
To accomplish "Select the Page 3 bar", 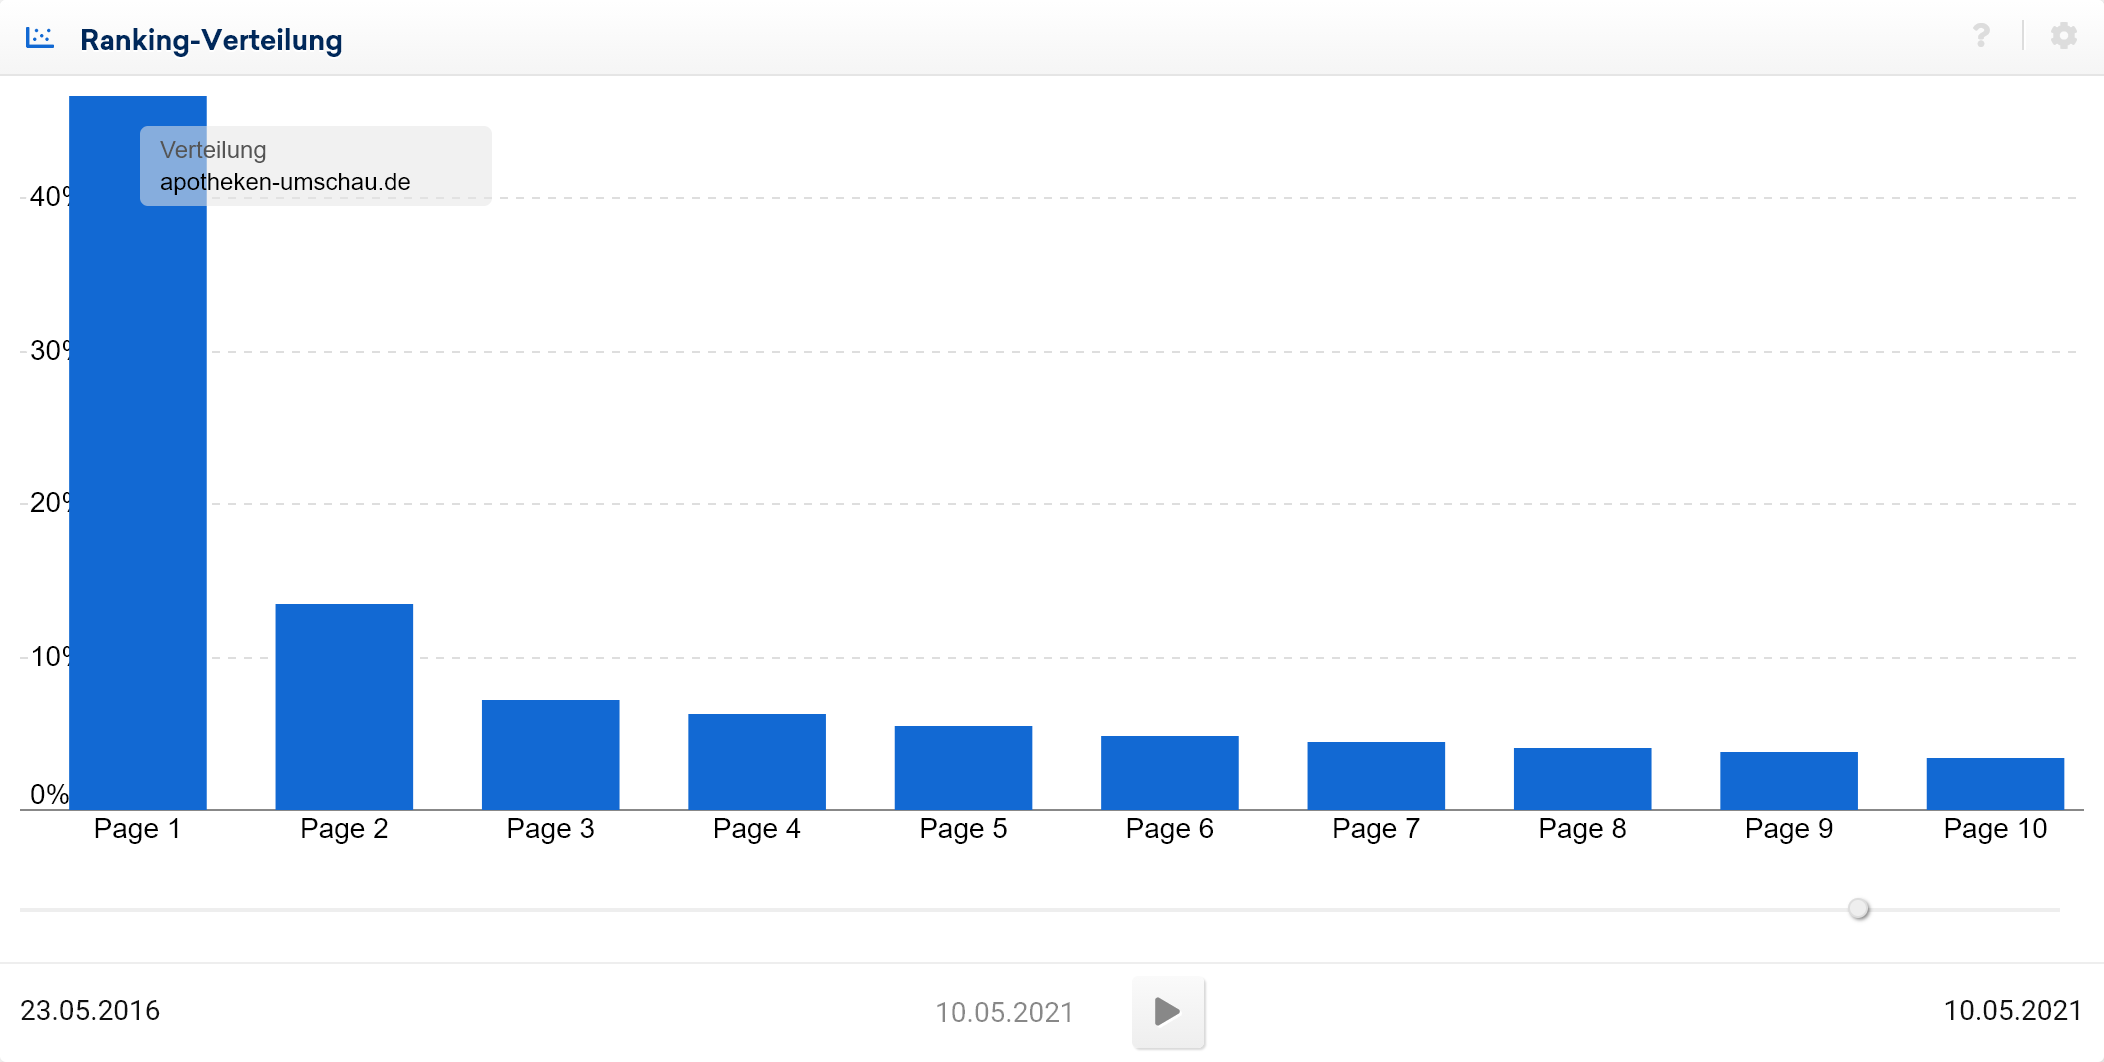I will pyautogui.click(x=550, y=754).
